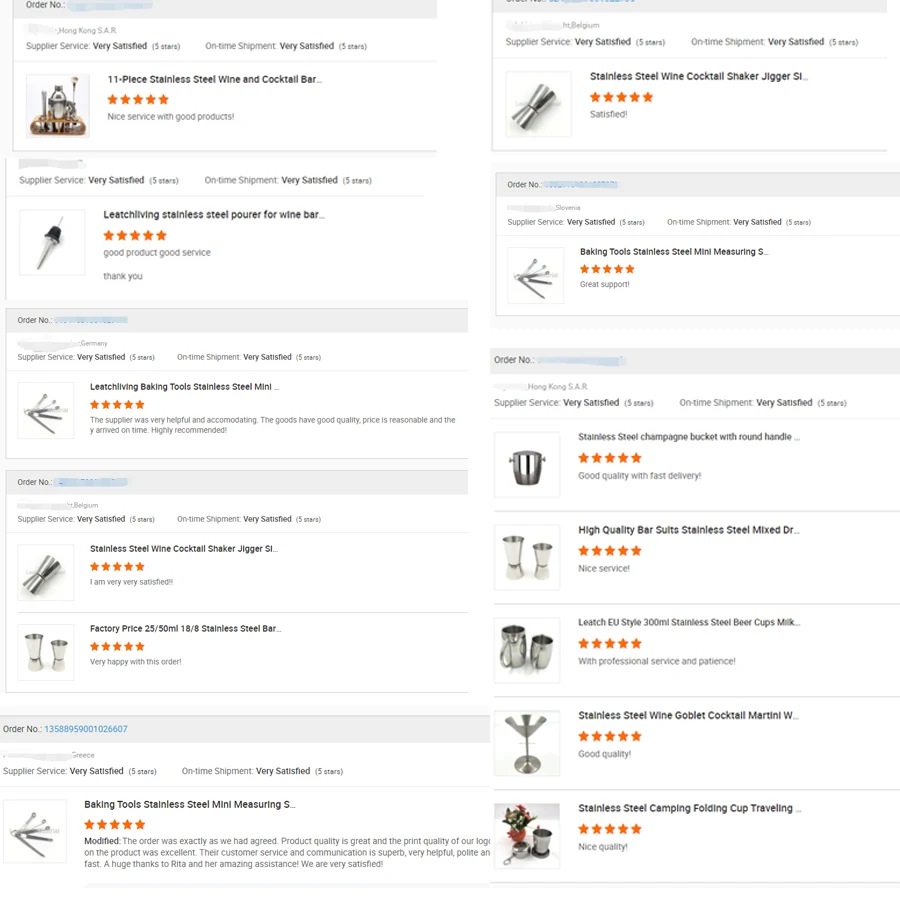Open the Leatchliving Baking Tools Stainless Steel Mini title
The height and width of the screenshot is (900, 900).
184,387
